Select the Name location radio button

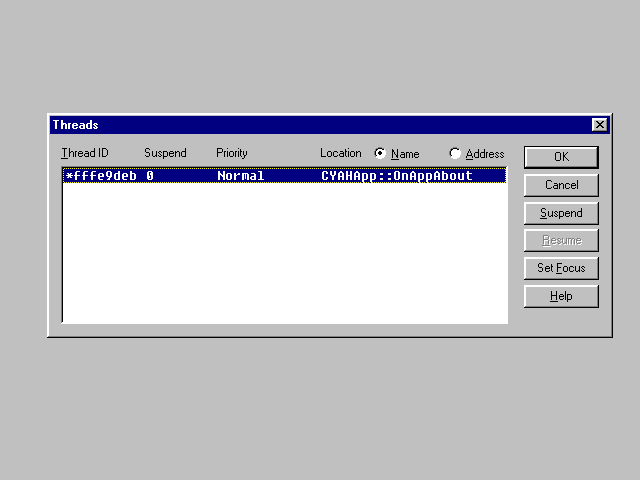point(381,153)
